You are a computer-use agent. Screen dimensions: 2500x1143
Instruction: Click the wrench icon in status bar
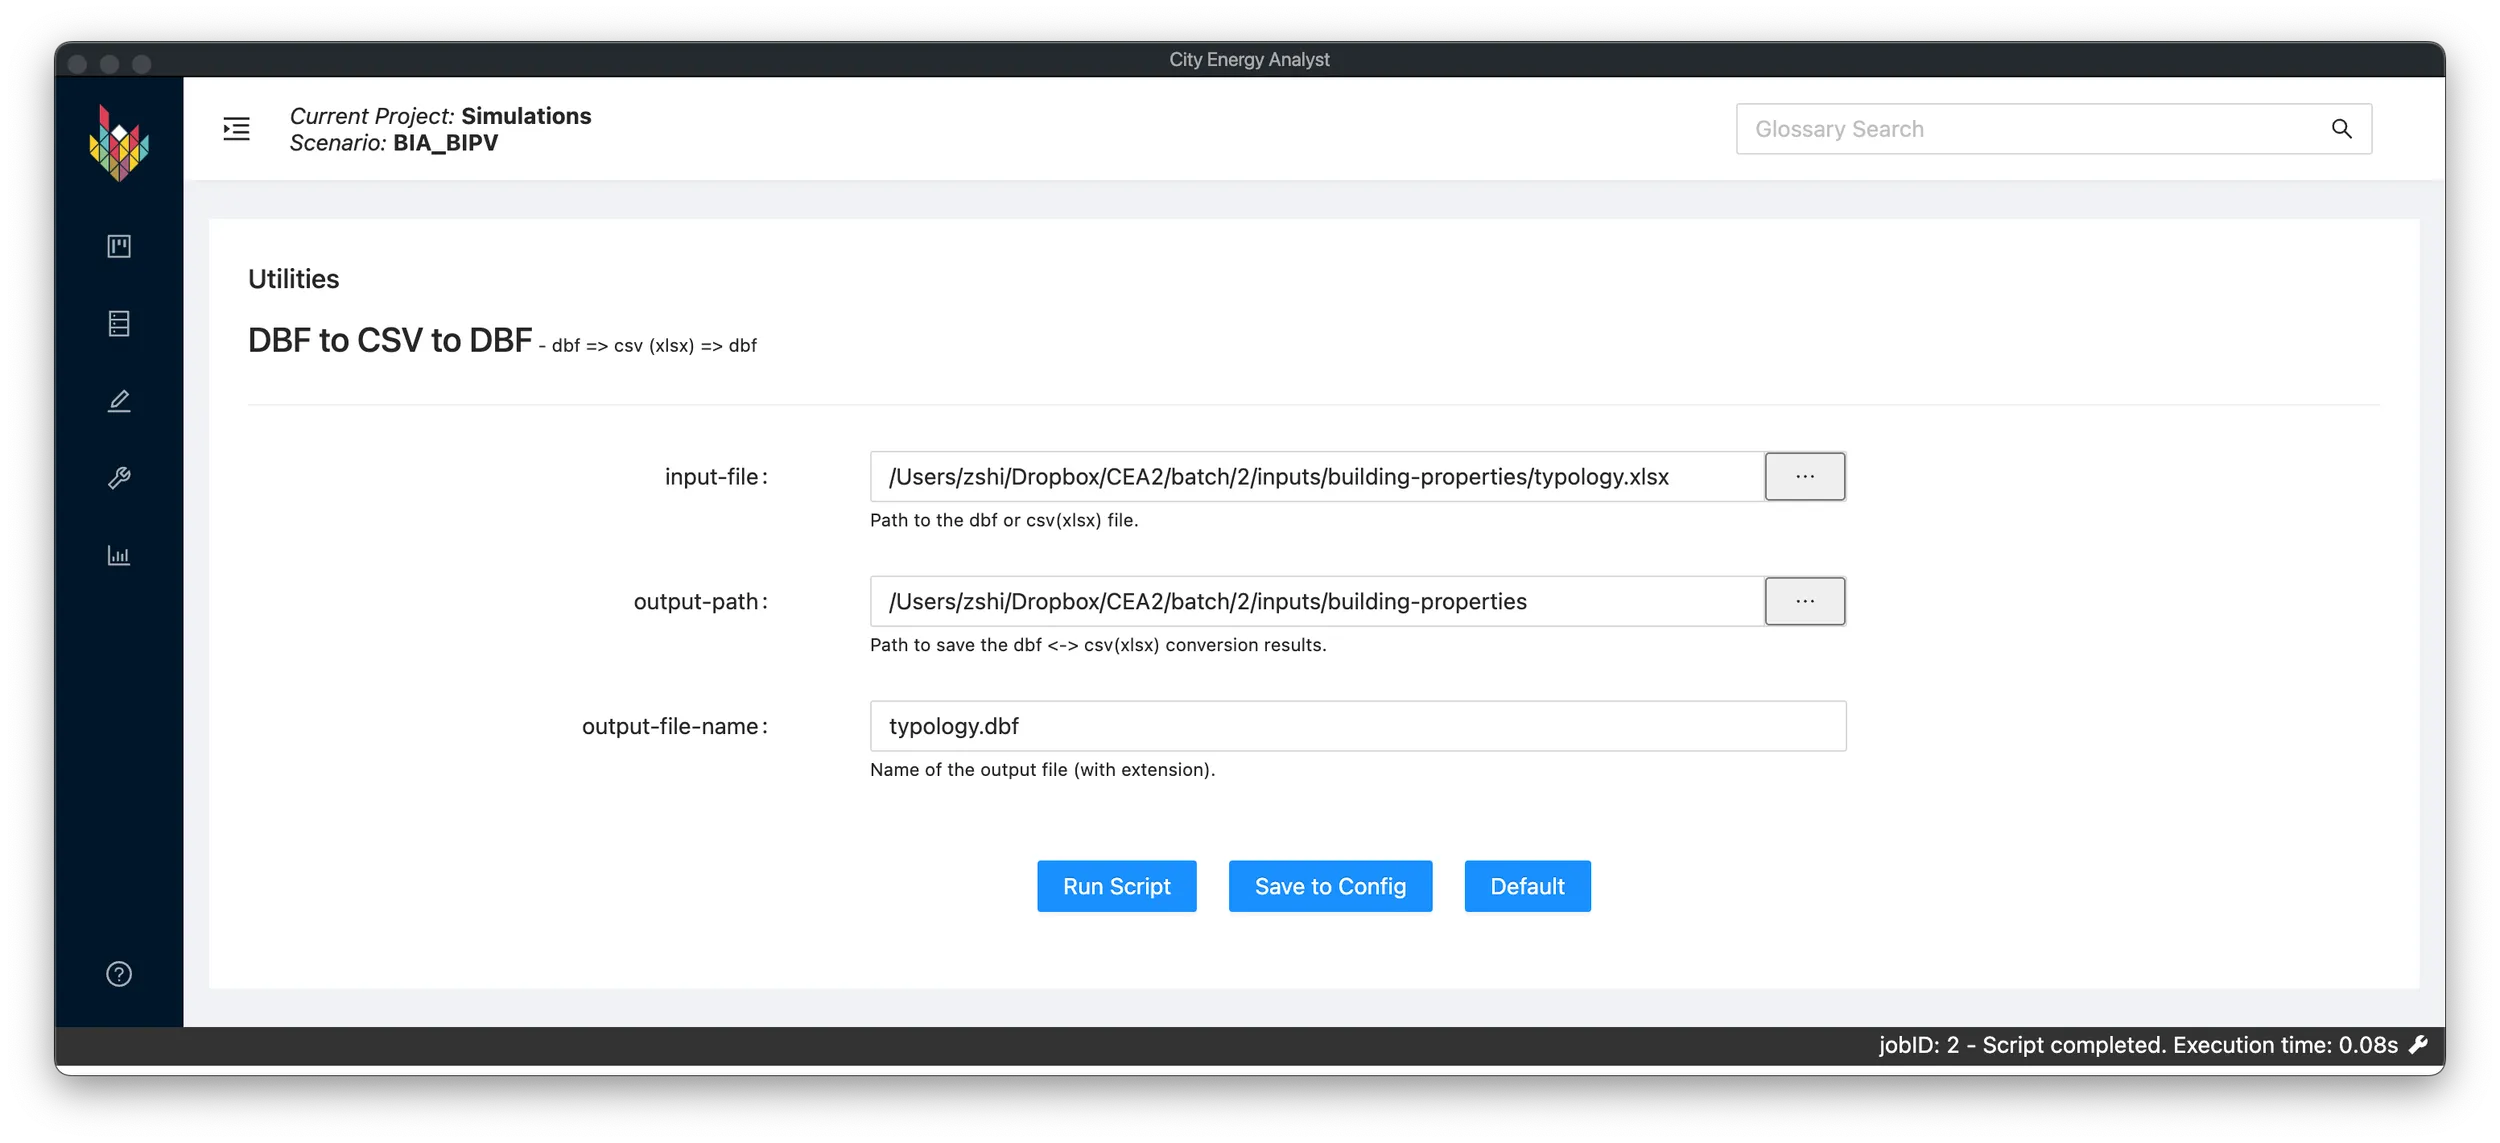(x=2418, y=1045)
